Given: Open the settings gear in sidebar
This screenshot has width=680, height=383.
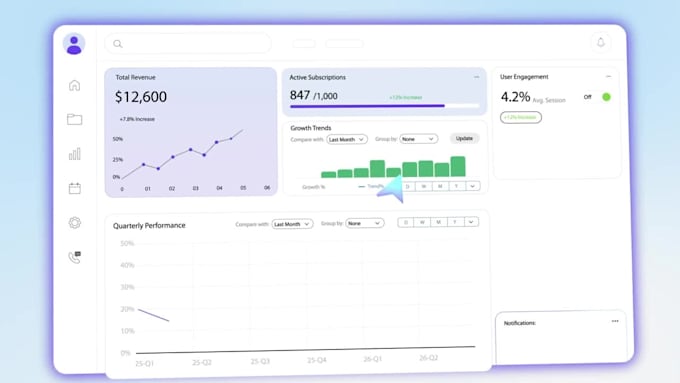Looking at the screenshot, I should pyautogui.click(x=75, y=223).
